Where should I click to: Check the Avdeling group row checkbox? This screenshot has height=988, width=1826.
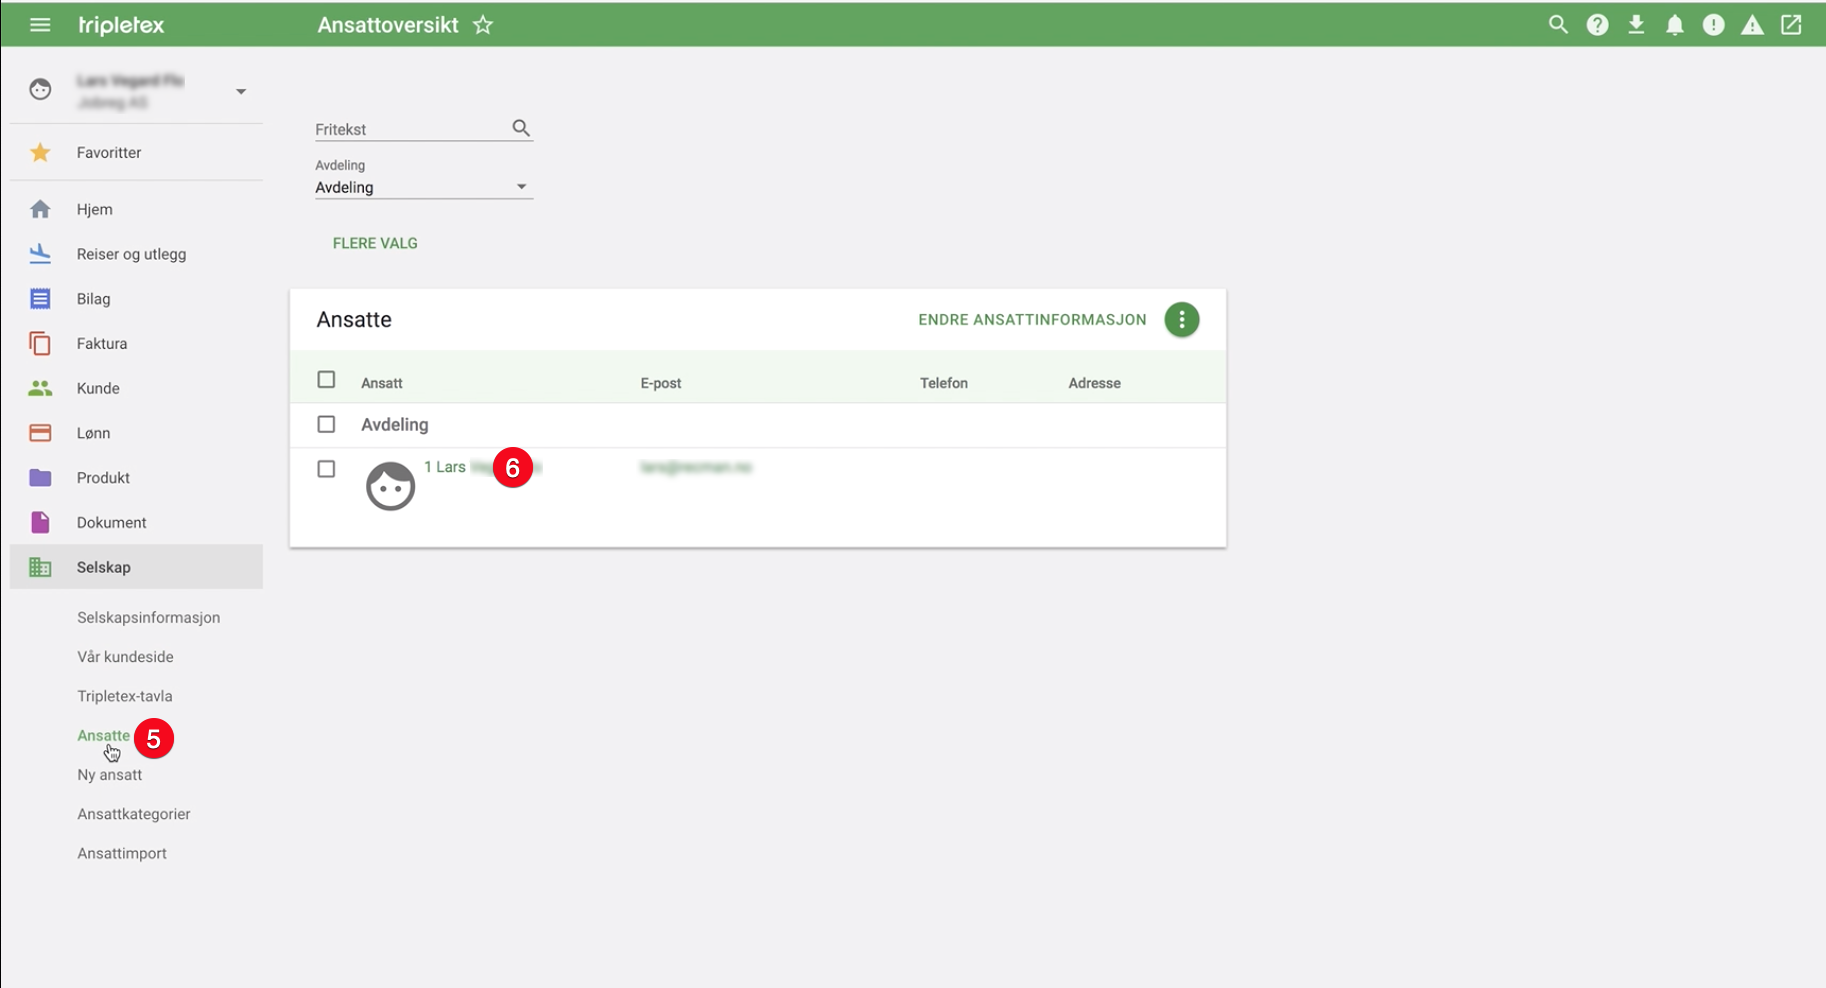coord(326,424)
